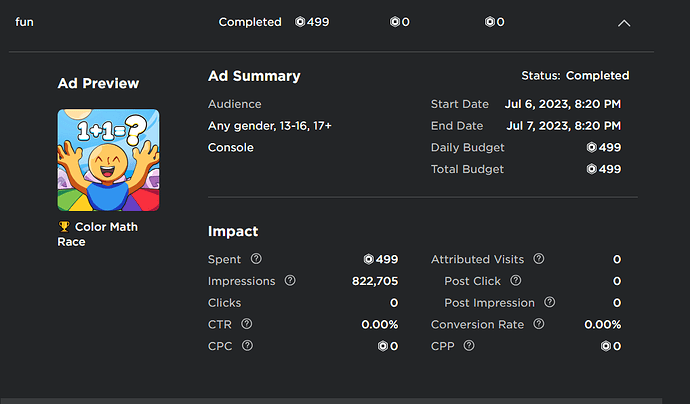Viewport: 690px width, 404px height.
Task: Open the Attributed Visits help icon
Action: point(539,259)
